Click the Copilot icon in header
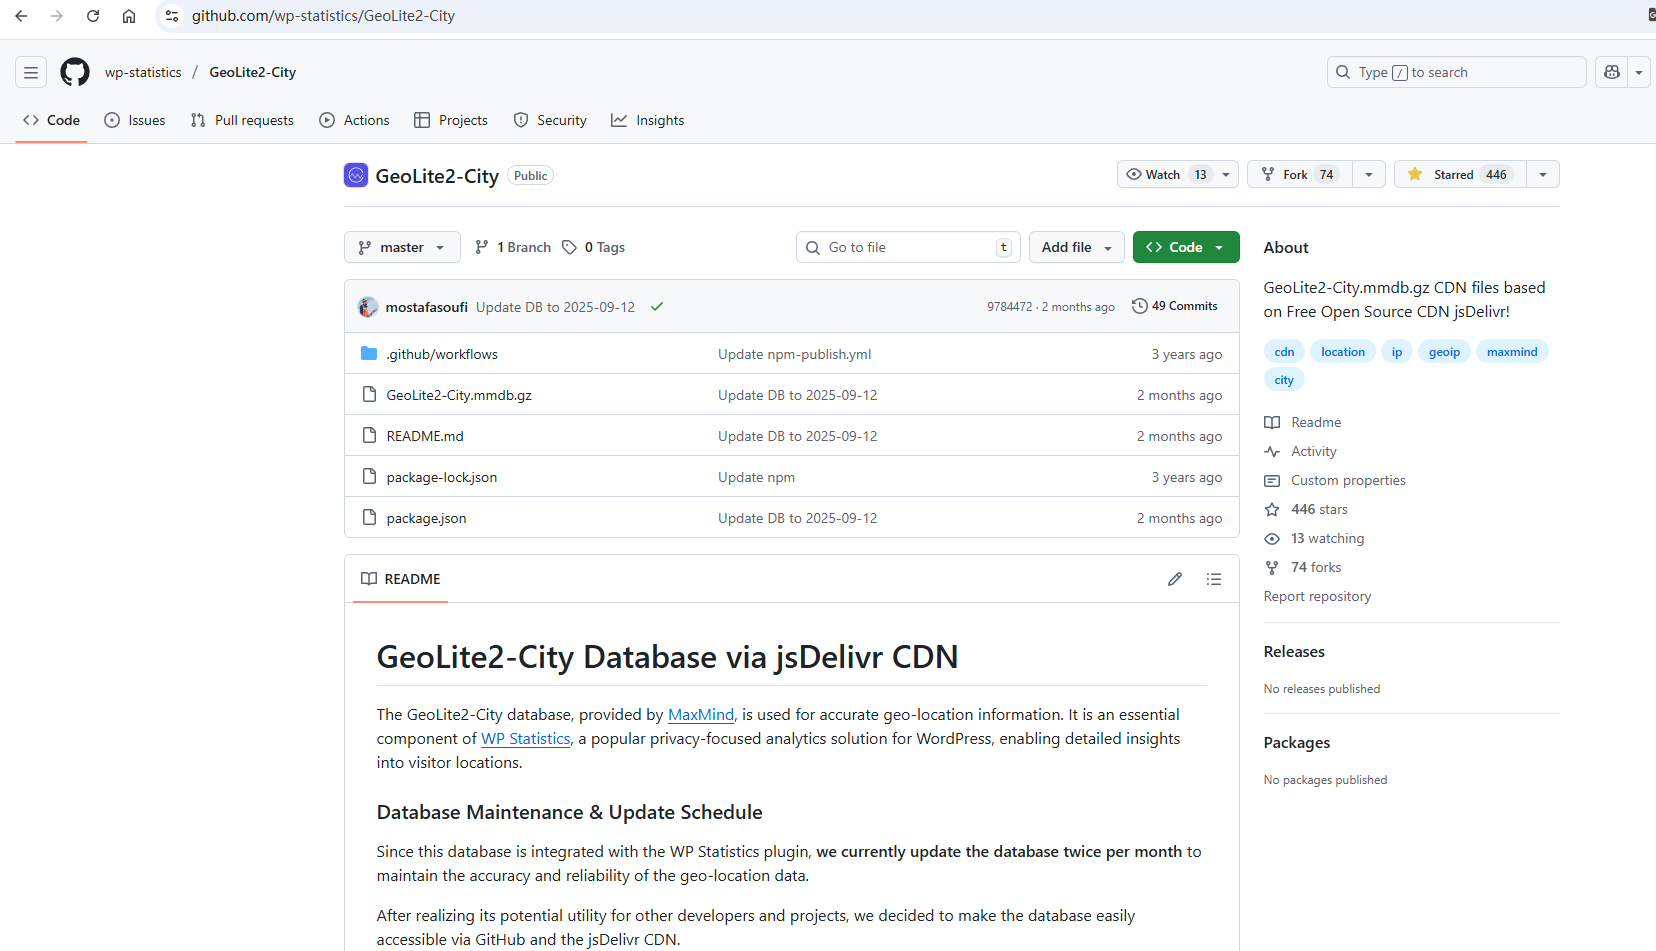 [x=1611, y=72]
